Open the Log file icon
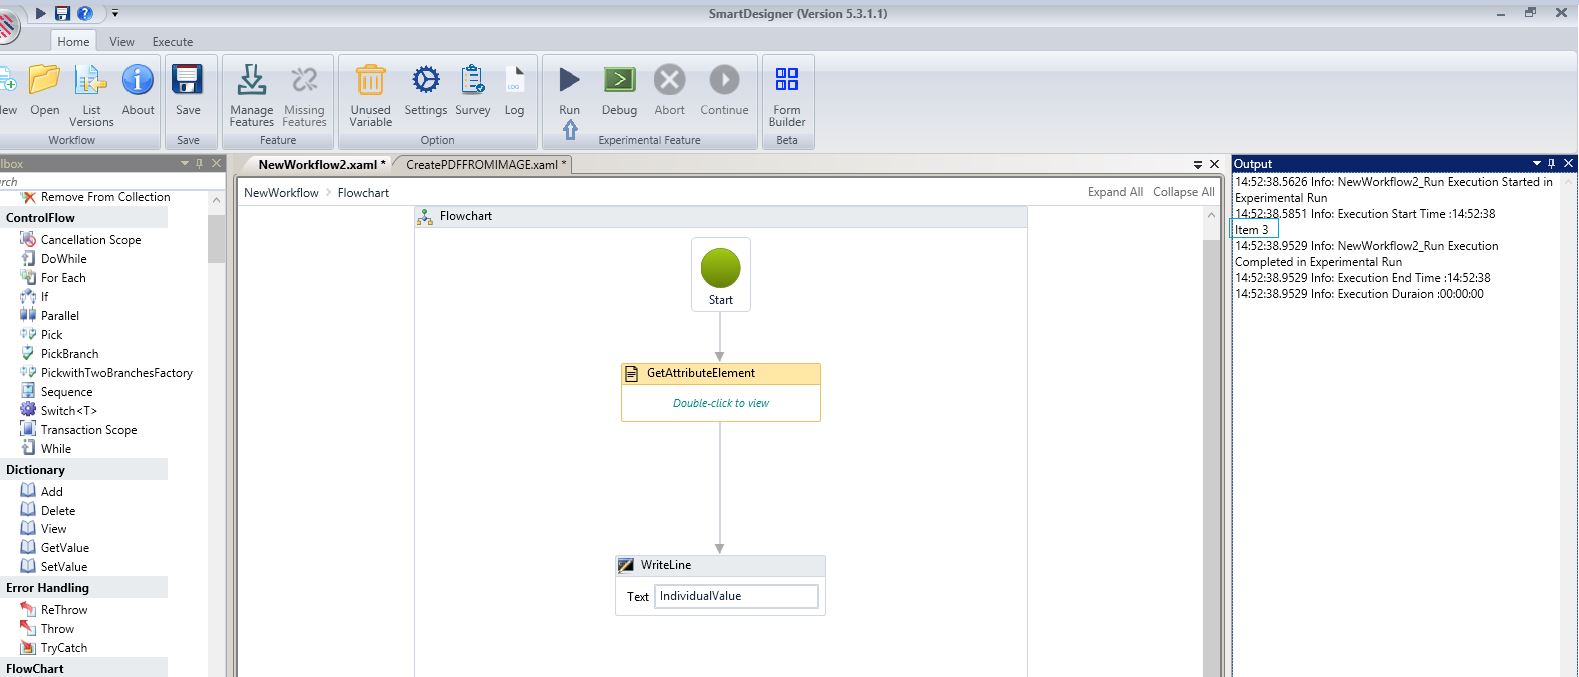Image resolution: width=1579 pixels, height=677 pixels. tap(514, 81)
